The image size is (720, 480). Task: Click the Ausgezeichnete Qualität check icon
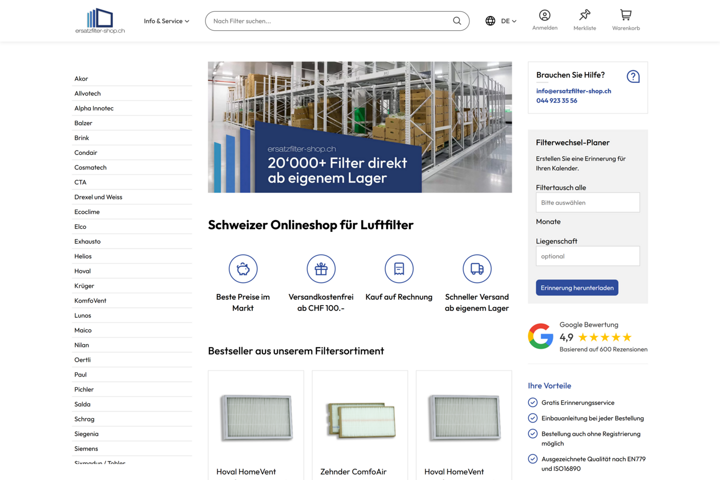(x=533, y=459)
